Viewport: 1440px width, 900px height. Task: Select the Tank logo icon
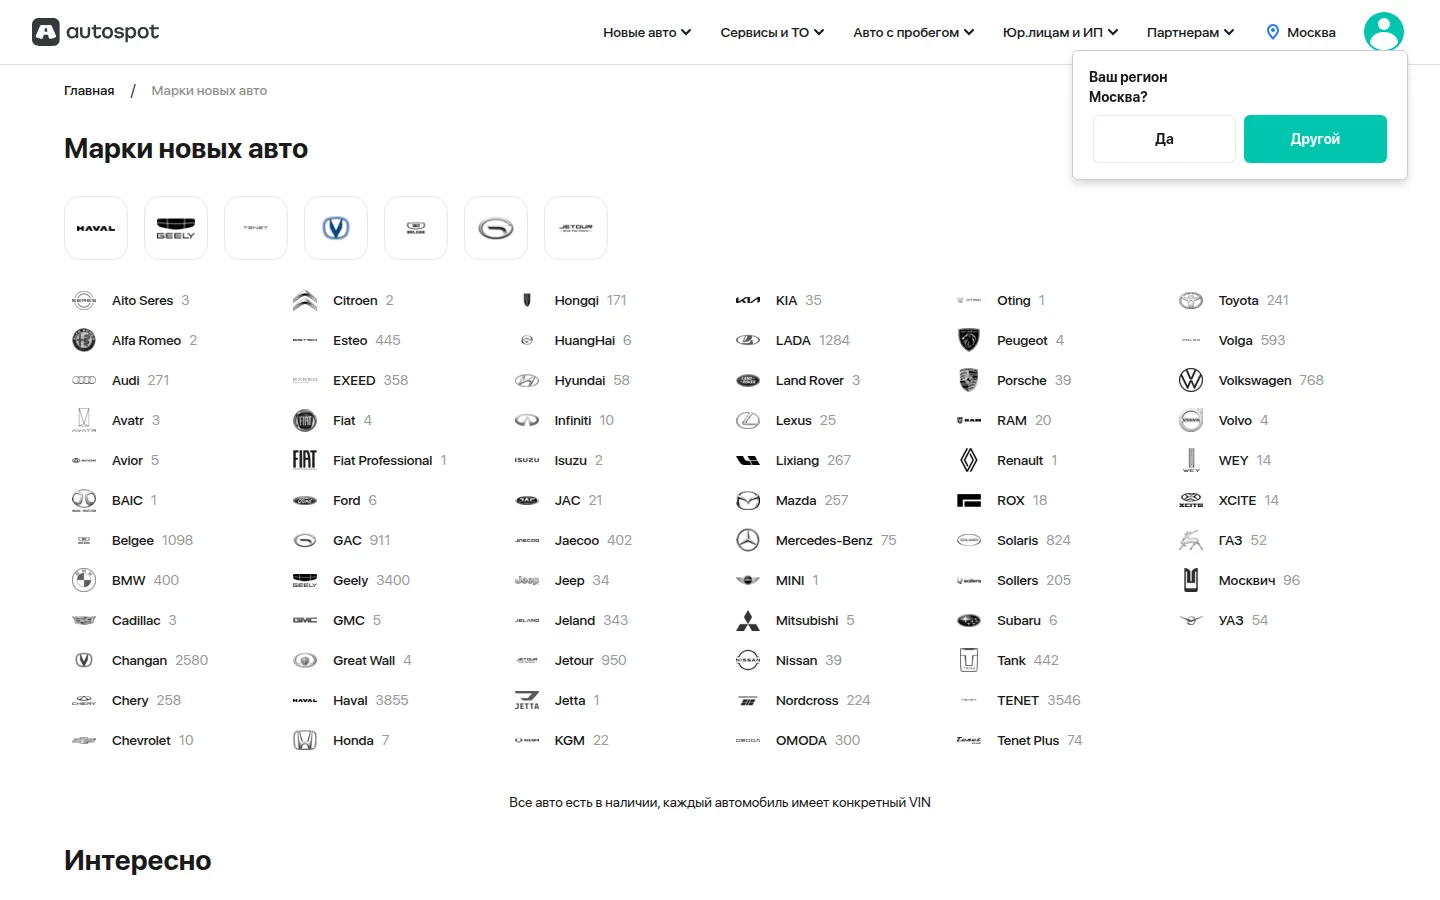point(969,660)
